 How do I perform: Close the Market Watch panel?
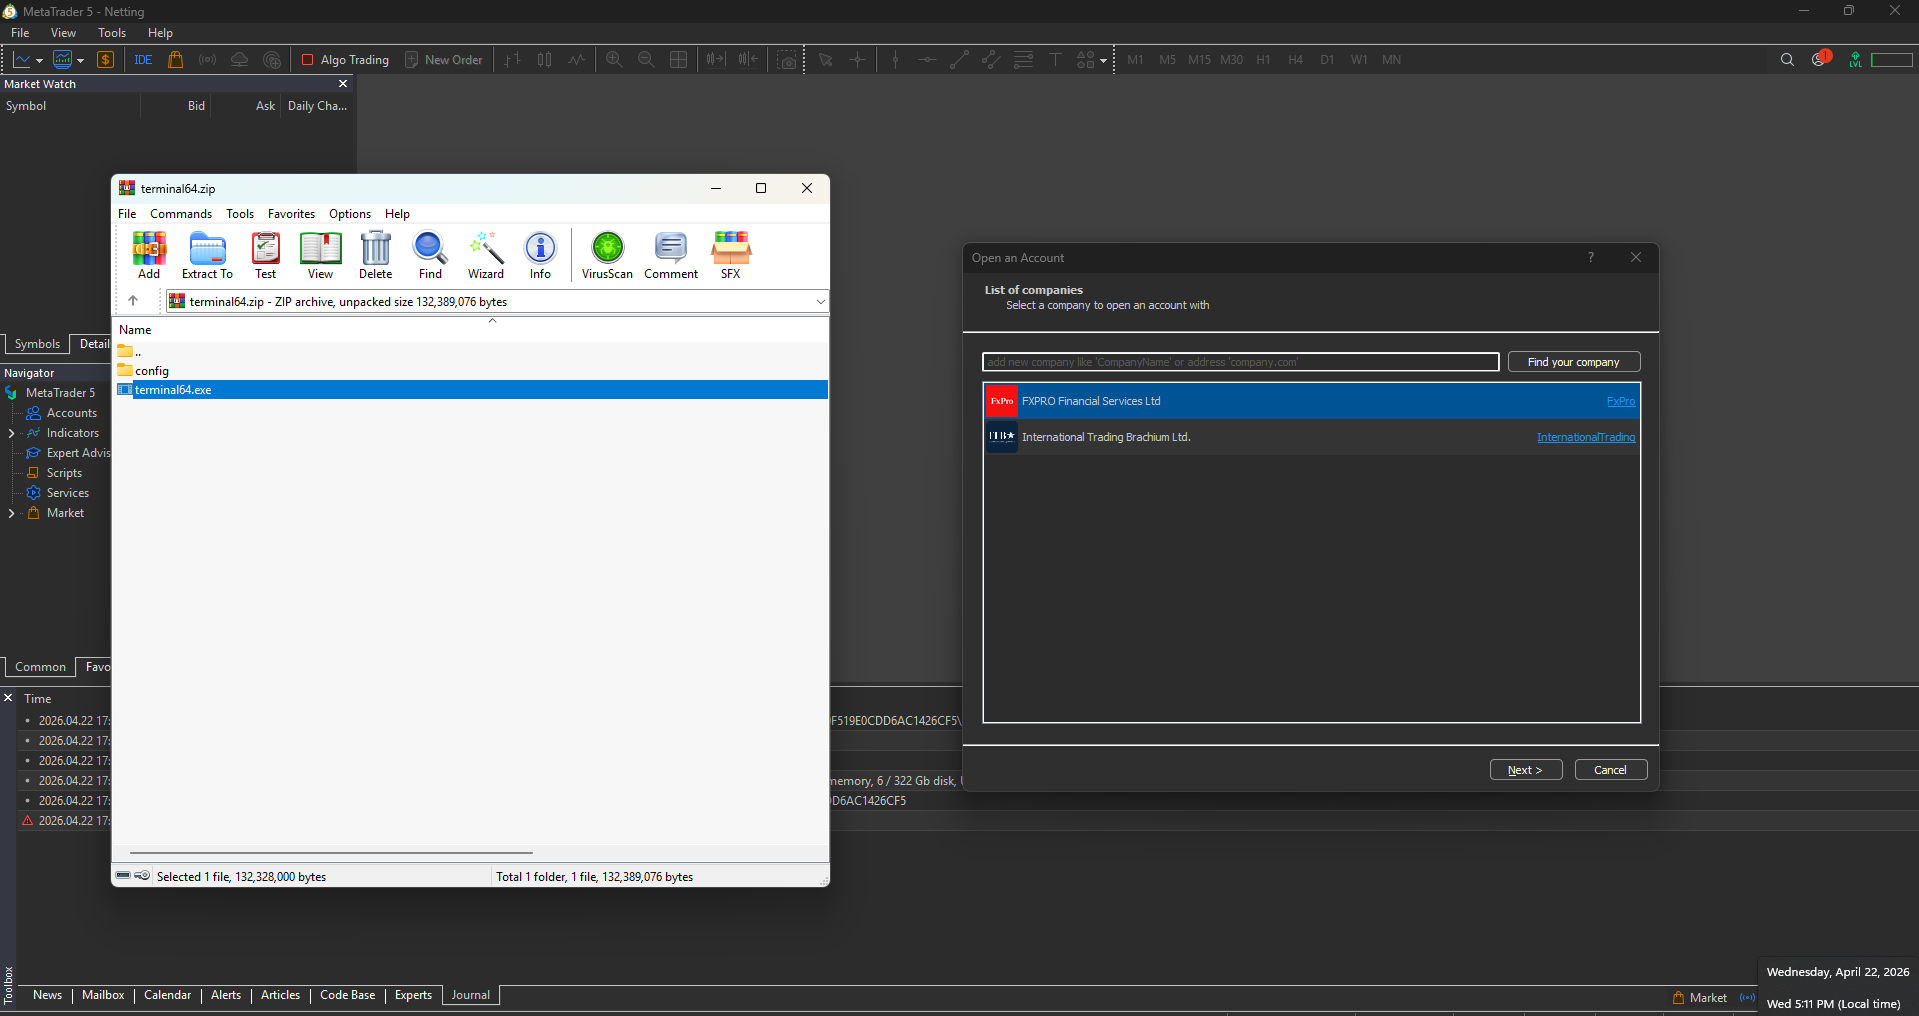coord(343,84)
